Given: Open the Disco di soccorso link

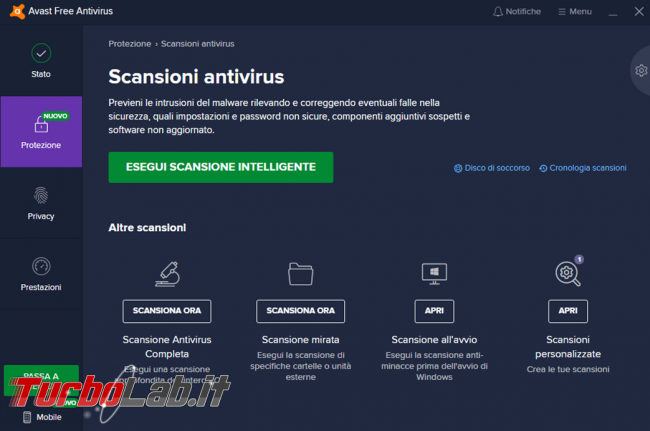Looking at the screenshot, I should pyautogui.click(x=492, y=168).
